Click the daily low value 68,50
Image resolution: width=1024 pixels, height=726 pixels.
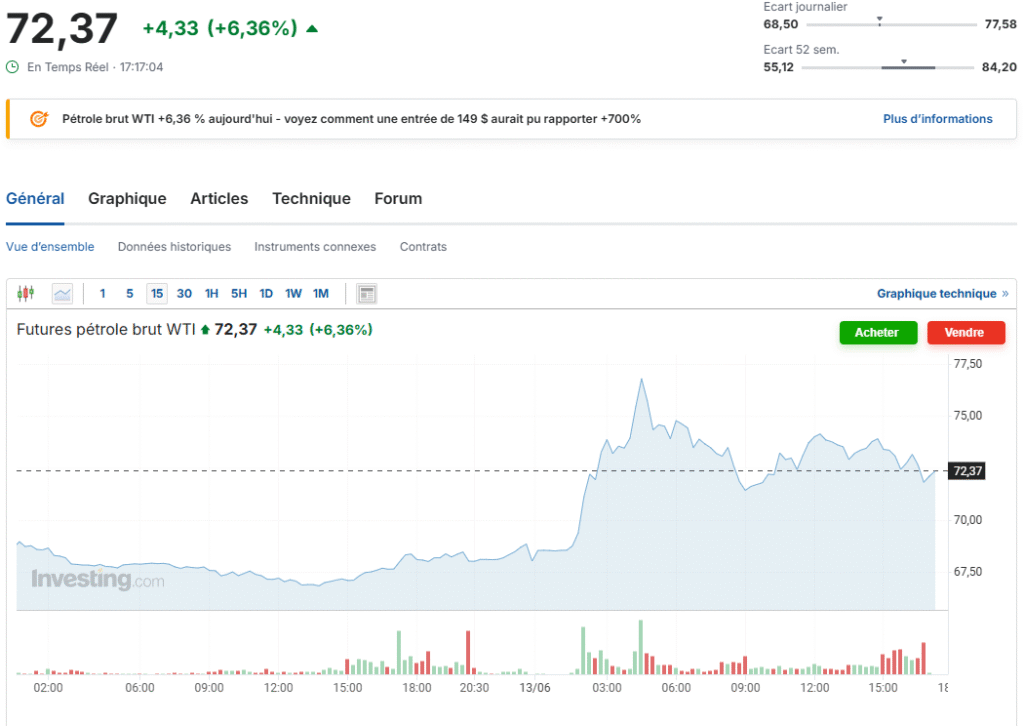coord(781,24)
